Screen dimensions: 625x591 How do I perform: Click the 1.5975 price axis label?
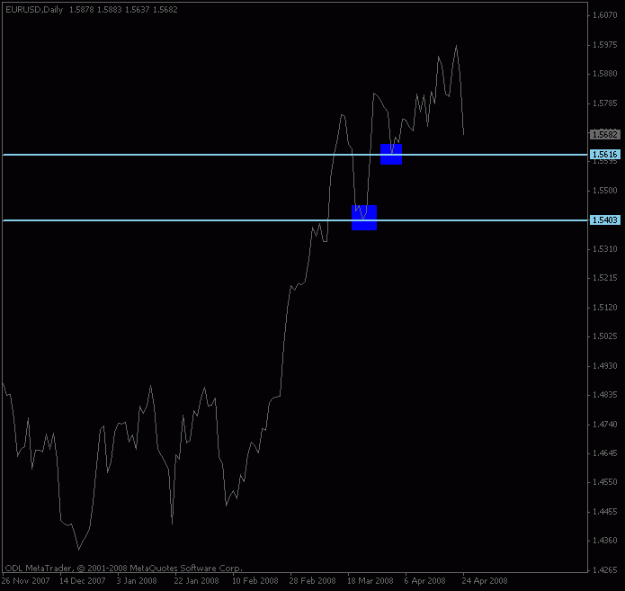pos(605,45)
